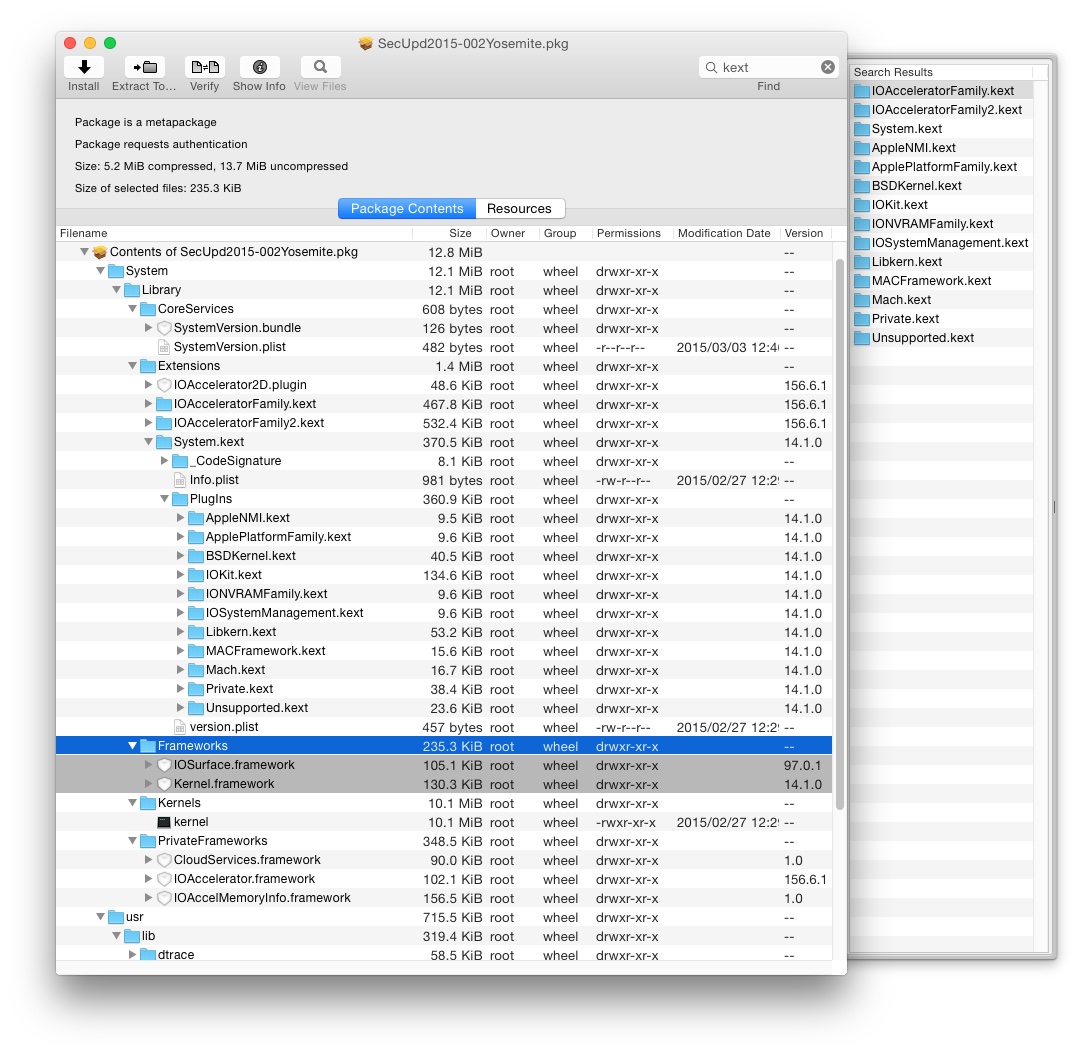Collapse the Frameworks folder
The image size is (1074, 1055).
tap(132, 745)
